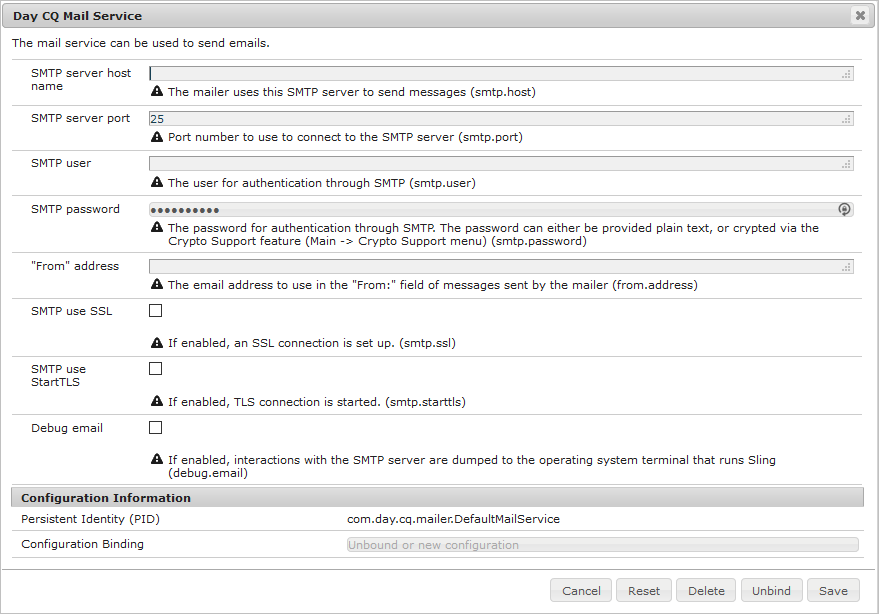Delete this mail service configuration

[706, 590]
